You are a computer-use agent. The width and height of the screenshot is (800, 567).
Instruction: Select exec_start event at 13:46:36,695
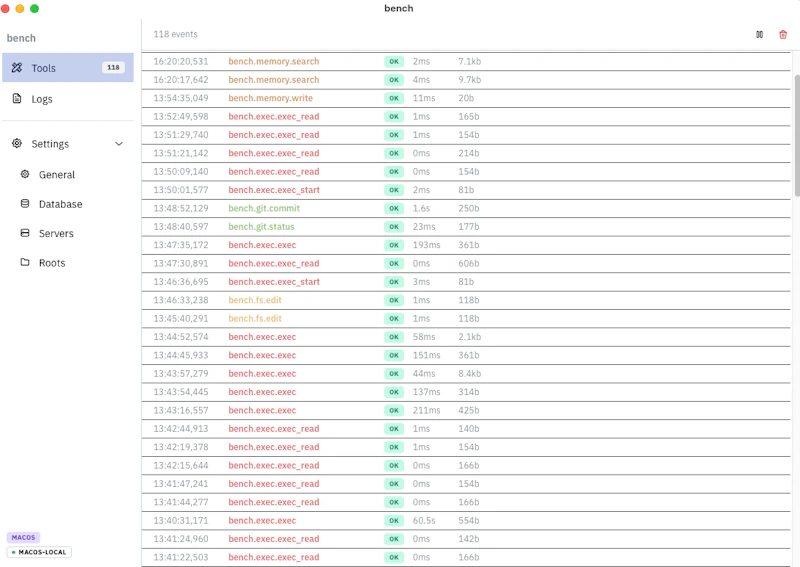point(466,282)
